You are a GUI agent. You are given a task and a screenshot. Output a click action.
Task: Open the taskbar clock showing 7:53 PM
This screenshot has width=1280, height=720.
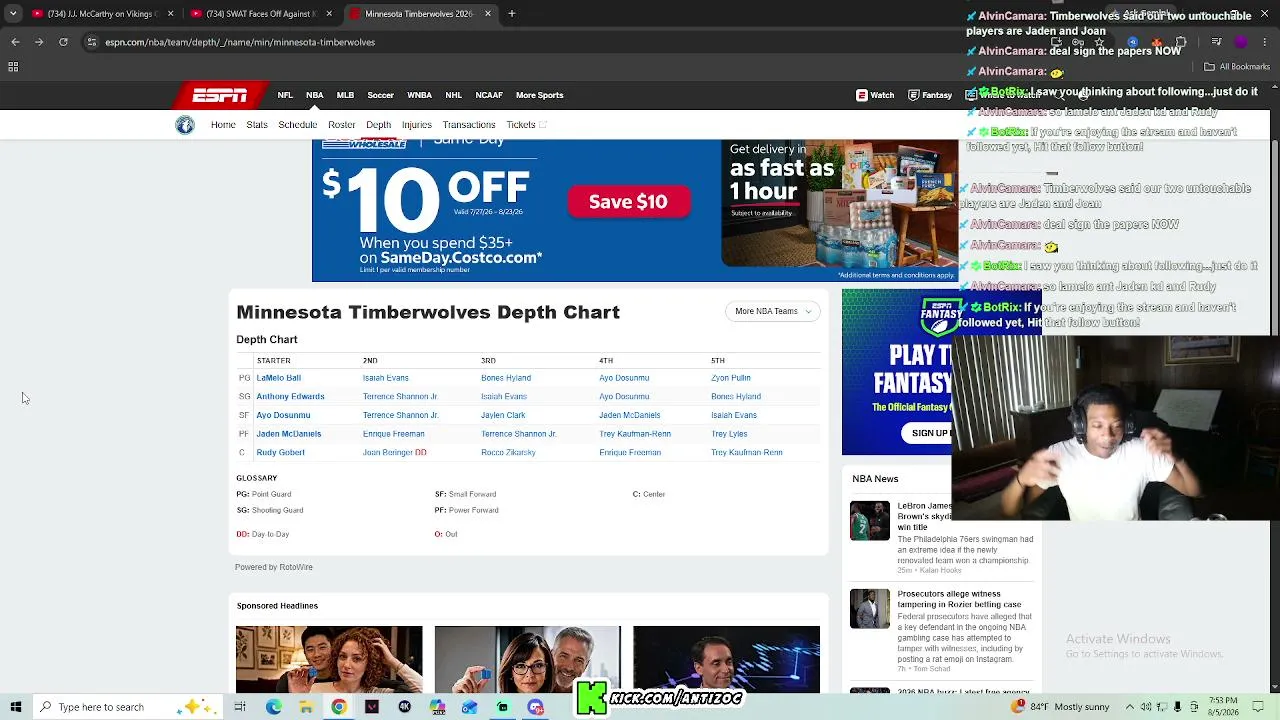click(1223, 707)
